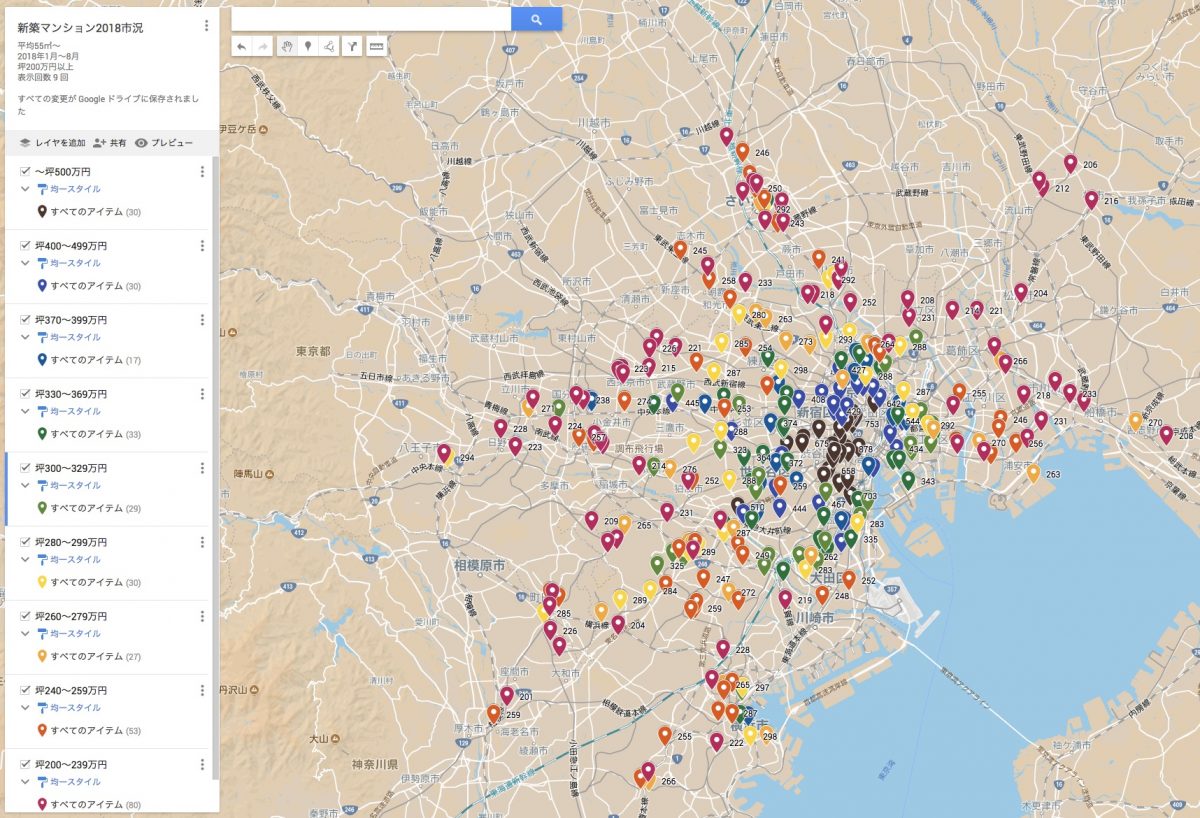This screenshot has width=1200, height=818.
Task: Select the hand pan tool
Action: (286, 46)
